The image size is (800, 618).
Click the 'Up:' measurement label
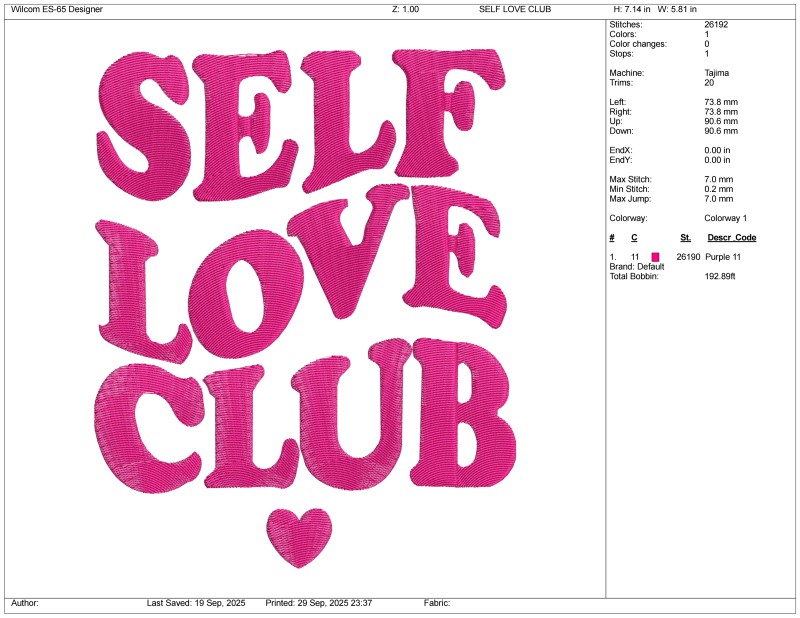point(616,121)
